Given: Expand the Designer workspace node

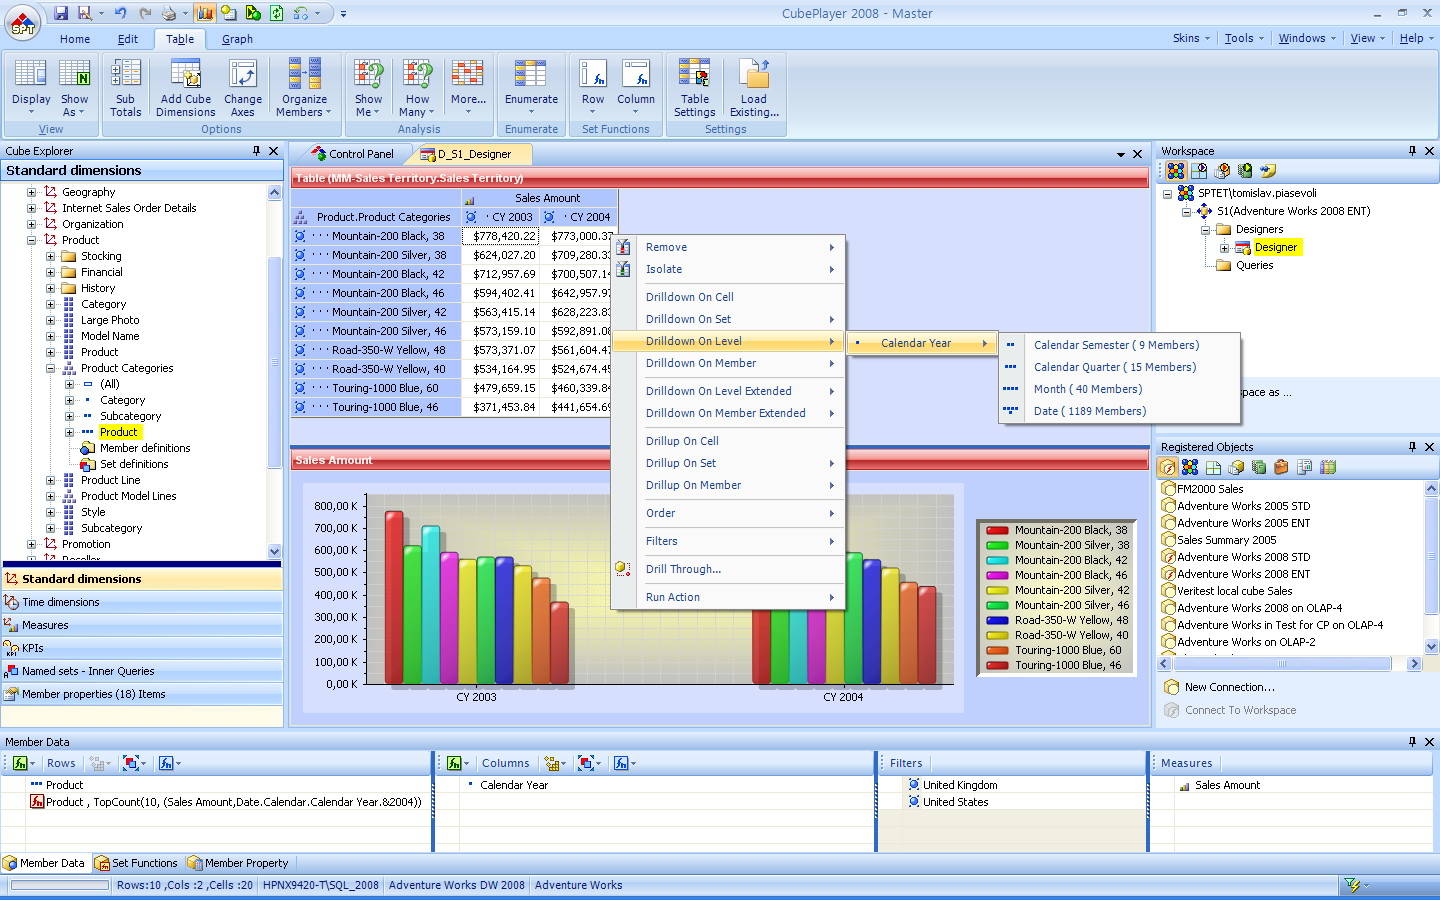Looking at the screenshot, I should [1224, 247].
